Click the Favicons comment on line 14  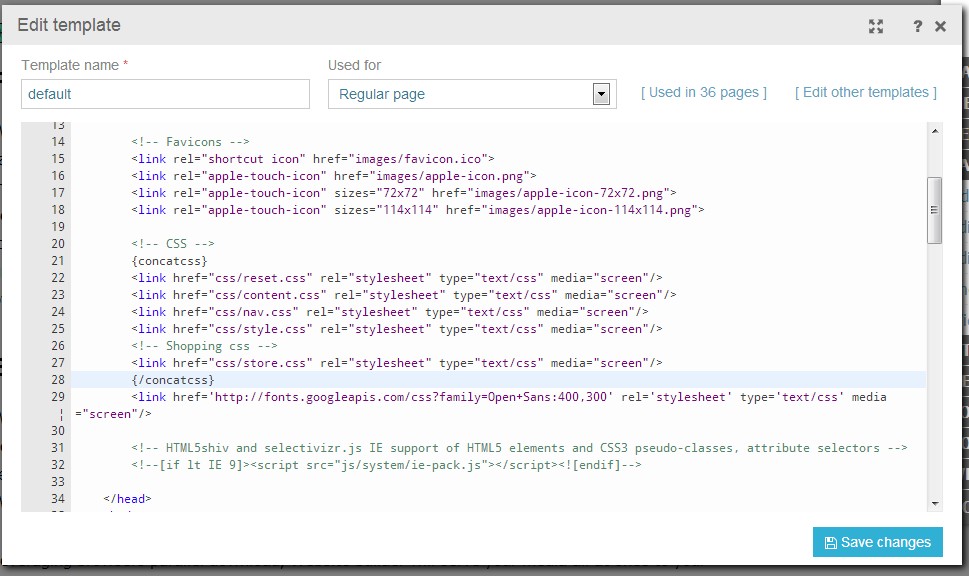coord(190,142)
